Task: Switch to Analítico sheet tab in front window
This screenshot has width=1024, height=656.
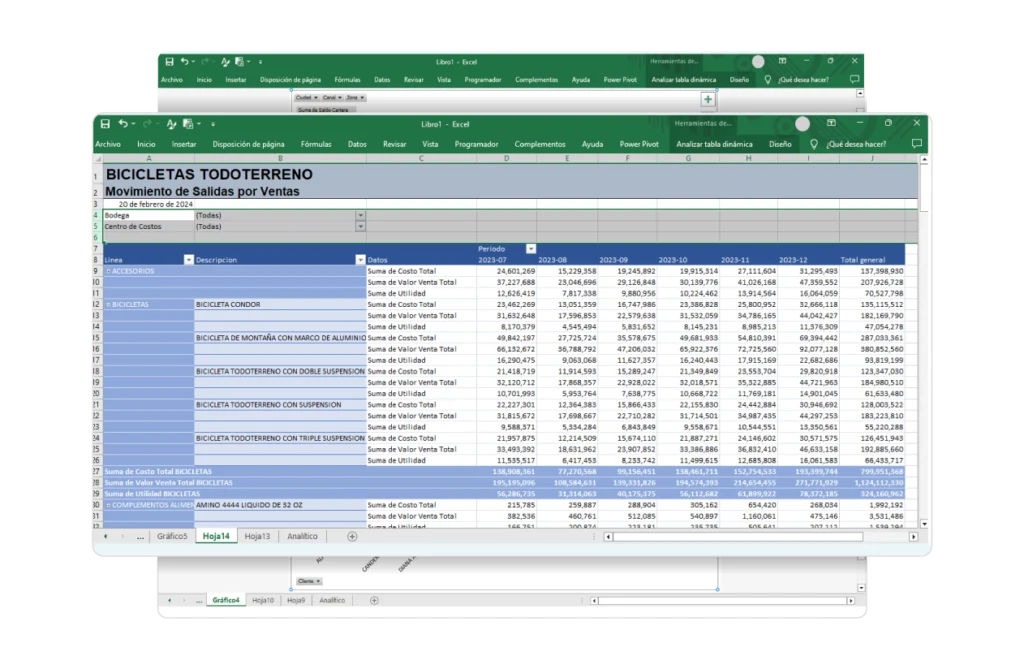Action: click(x=302, y=536)
